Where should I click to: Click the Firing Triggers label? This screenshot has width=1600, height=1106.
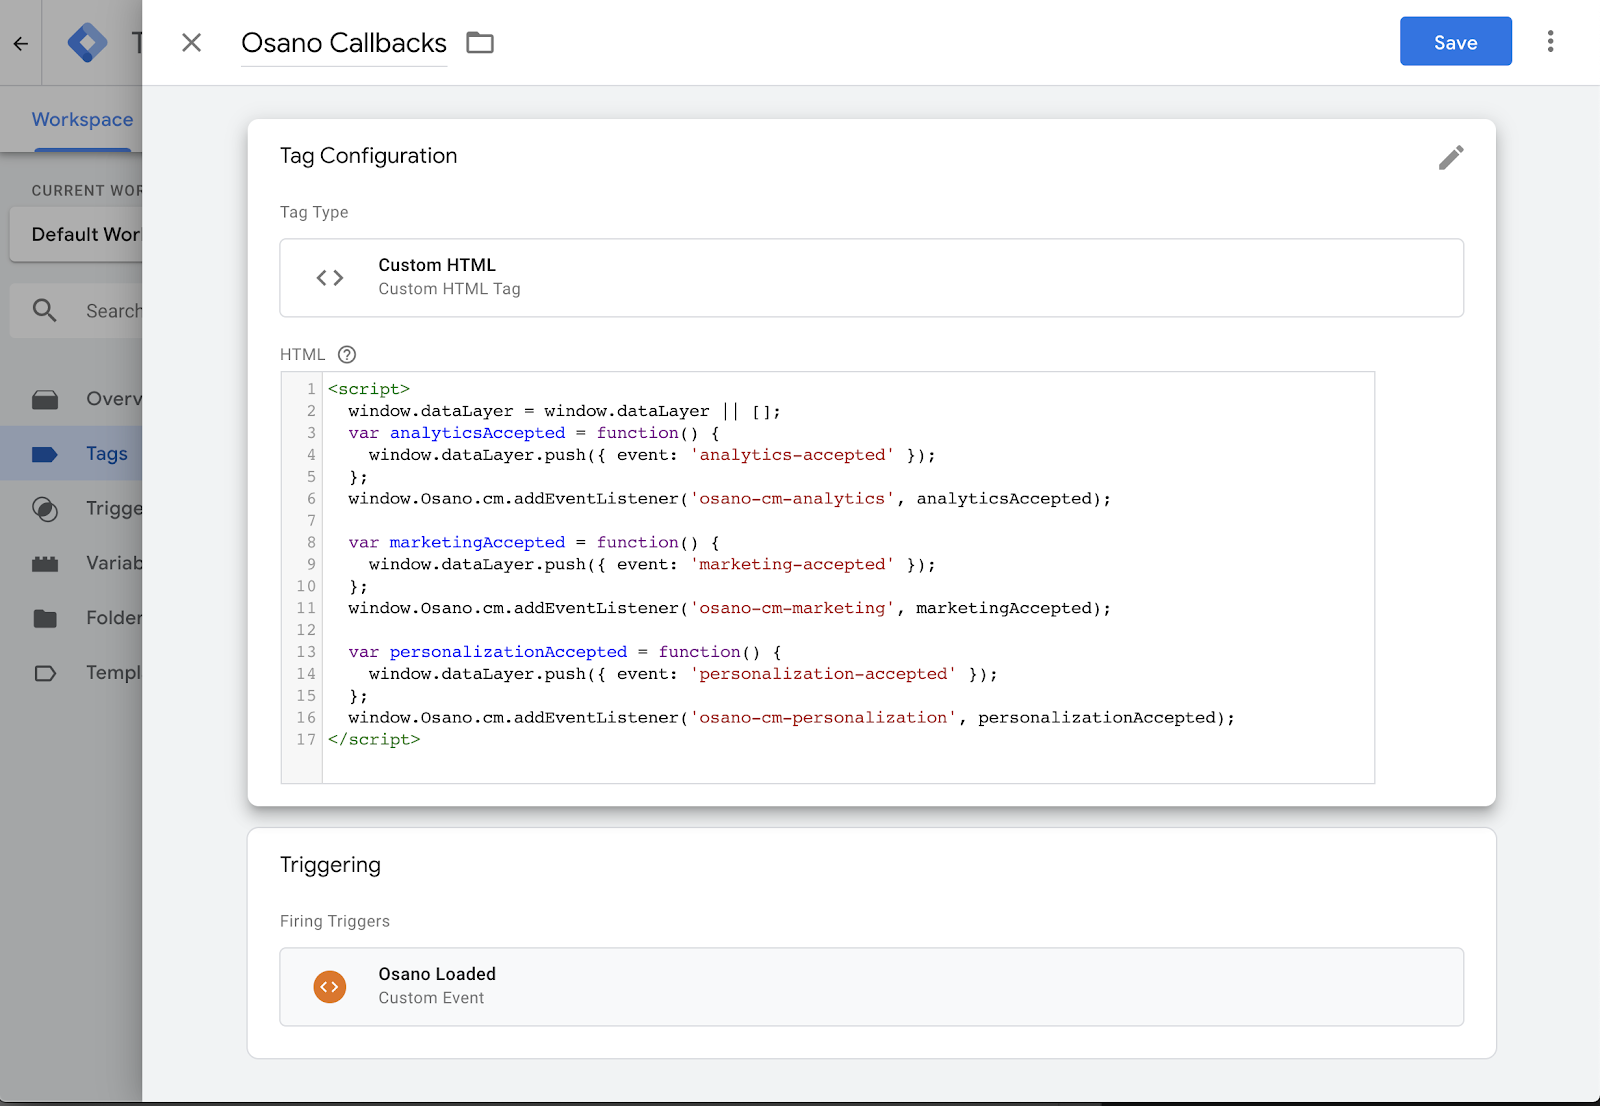coord(335,921)
